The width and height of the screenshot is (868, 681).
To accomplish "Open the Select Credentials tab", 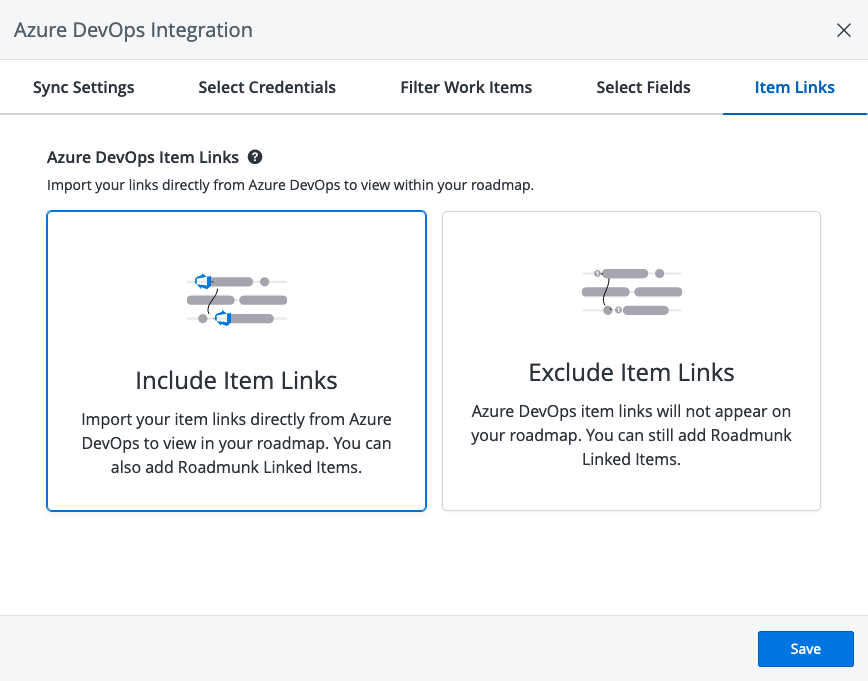I will pyautogui.click(x=267, y=87).
